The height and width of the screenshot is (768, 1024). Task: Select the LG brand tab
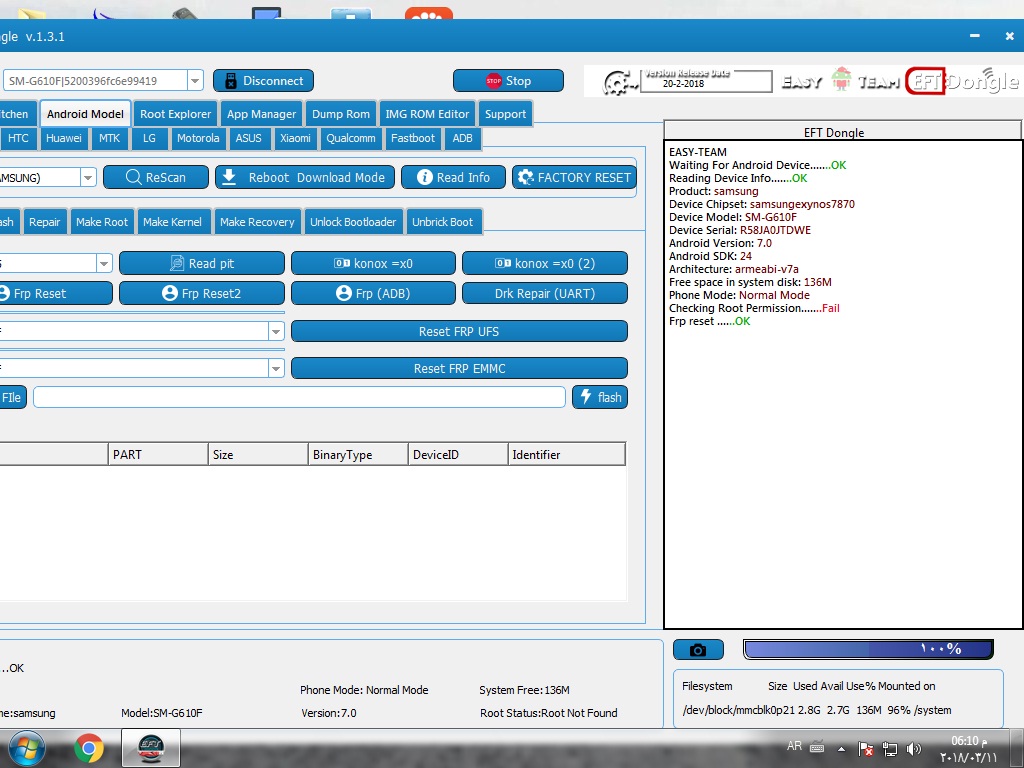click(149, 138)
